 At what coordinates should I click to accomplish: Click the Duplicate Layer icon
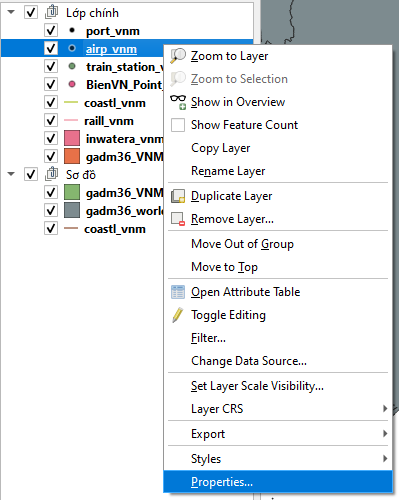(x=178, y=196)
